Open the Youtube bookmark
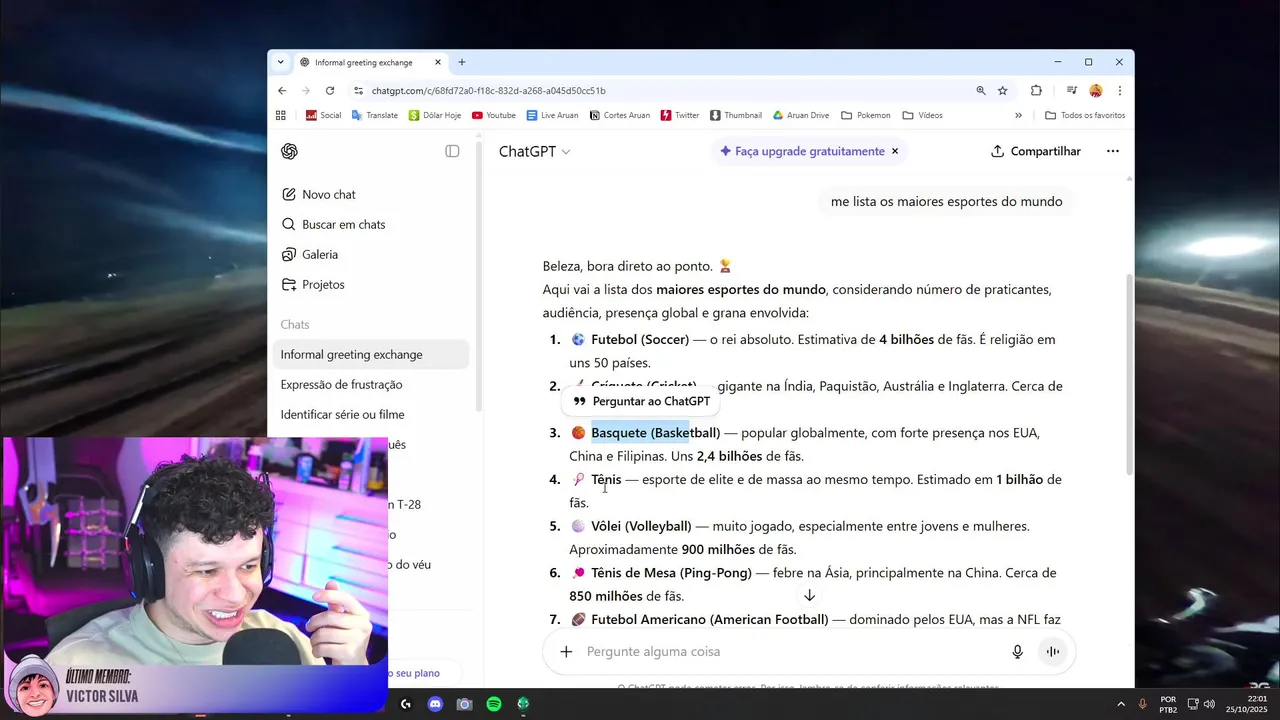This screenshot has height=720, width=1280. [x=494, y=115]
